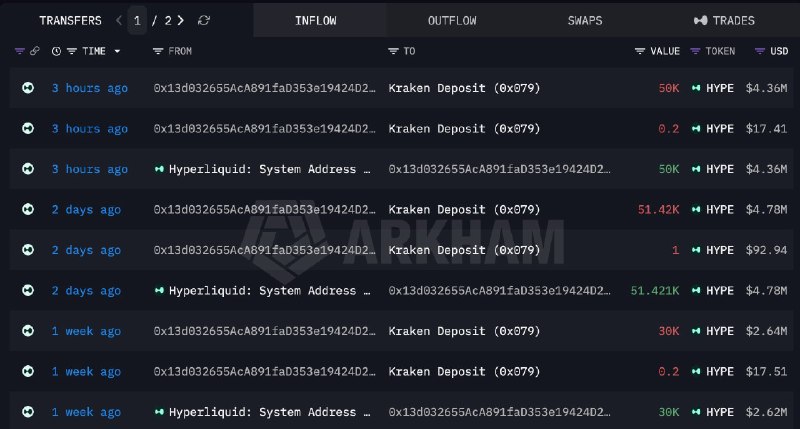Screen dimensions: 800x429
Task: Go to next transfers page
Action: (x=181, y=20)
